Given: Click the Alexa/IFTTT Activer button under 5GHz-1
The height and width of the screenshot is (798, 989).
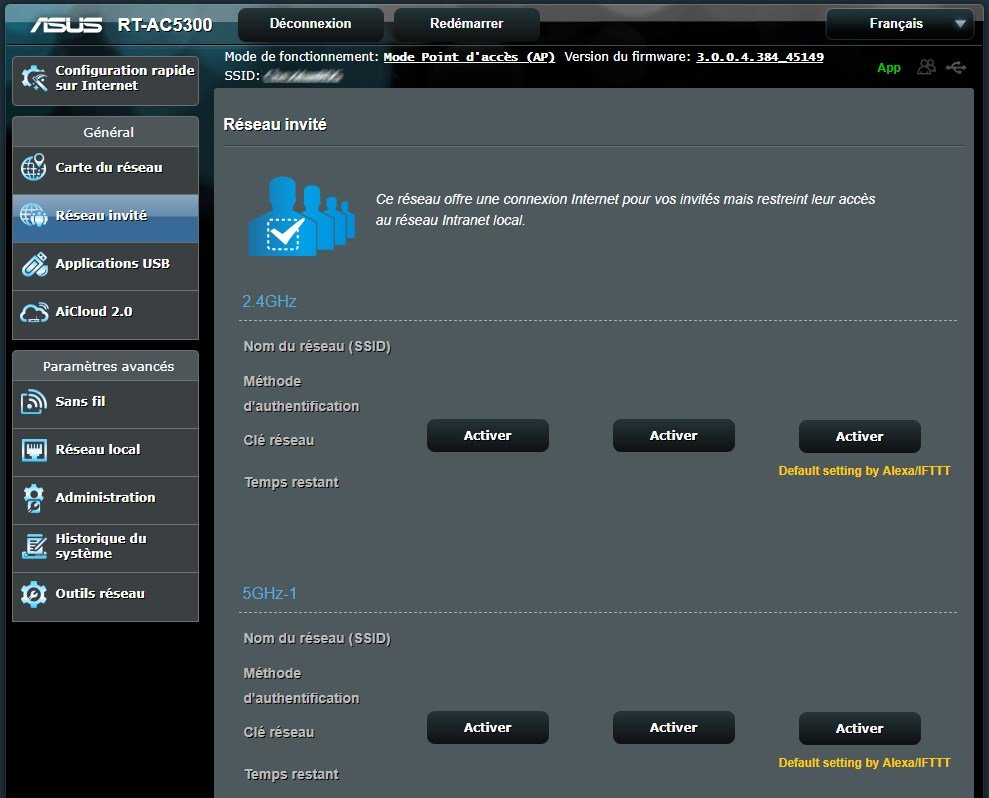Looking at the screenshot, I should click(859, 728).
